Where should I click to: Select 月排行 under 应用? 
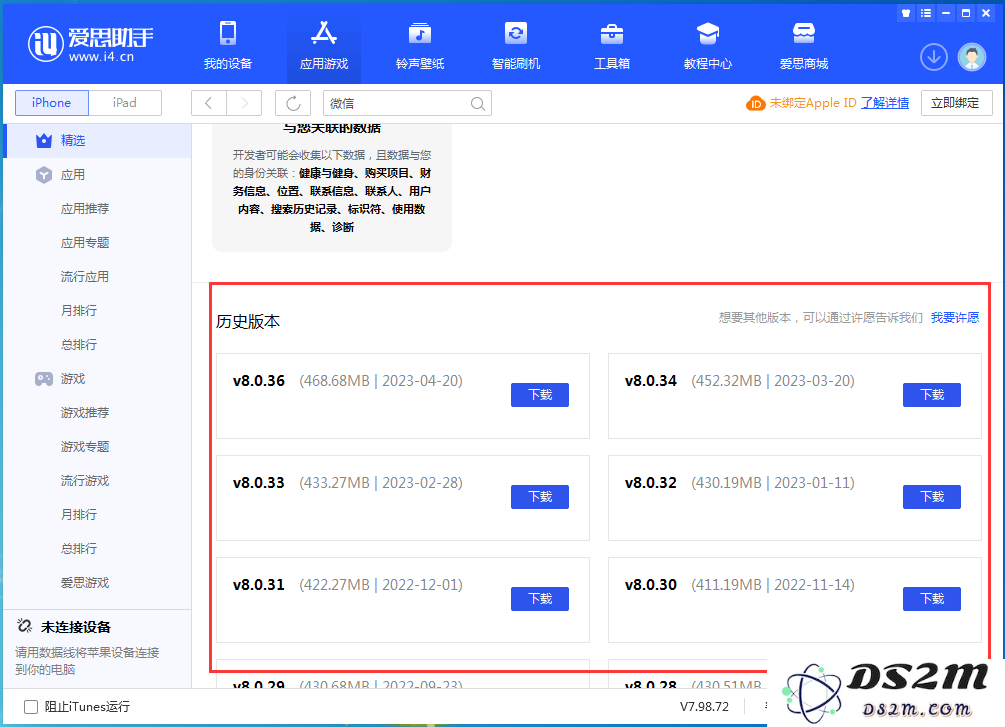point(79,311)
